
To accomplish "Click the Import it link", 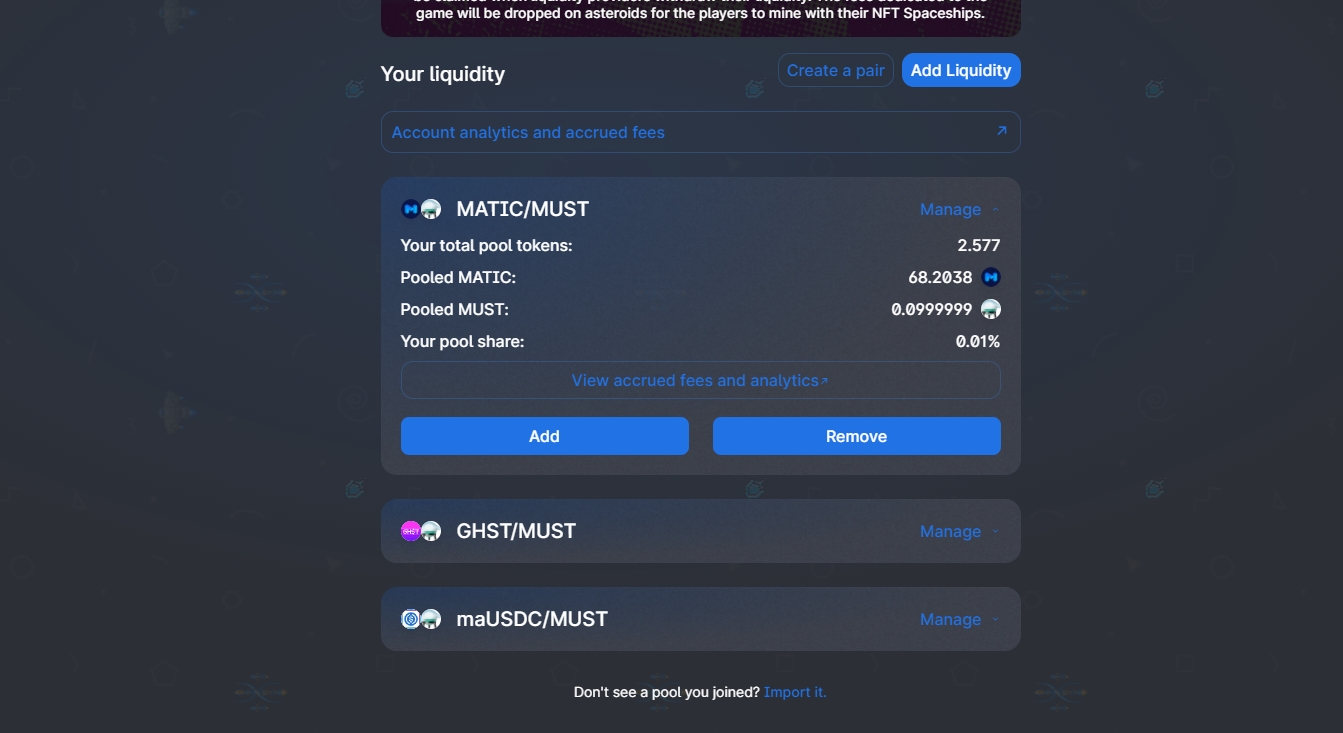I will click(x=795, y=692).
